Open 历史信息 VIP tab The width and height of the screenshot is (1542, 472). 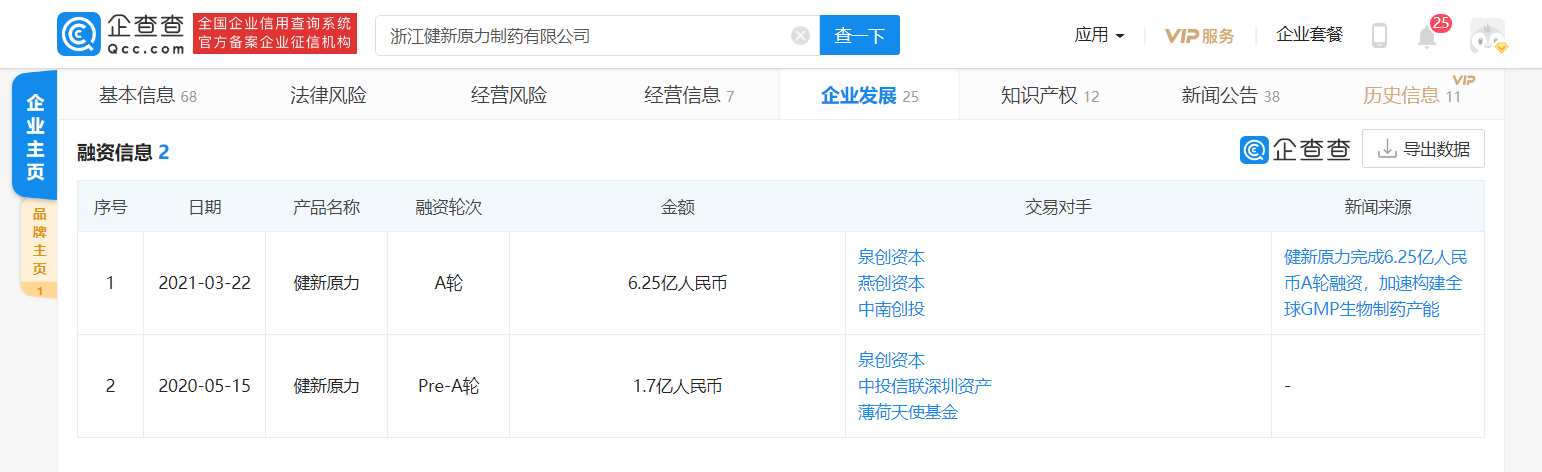pos(1412,96)
